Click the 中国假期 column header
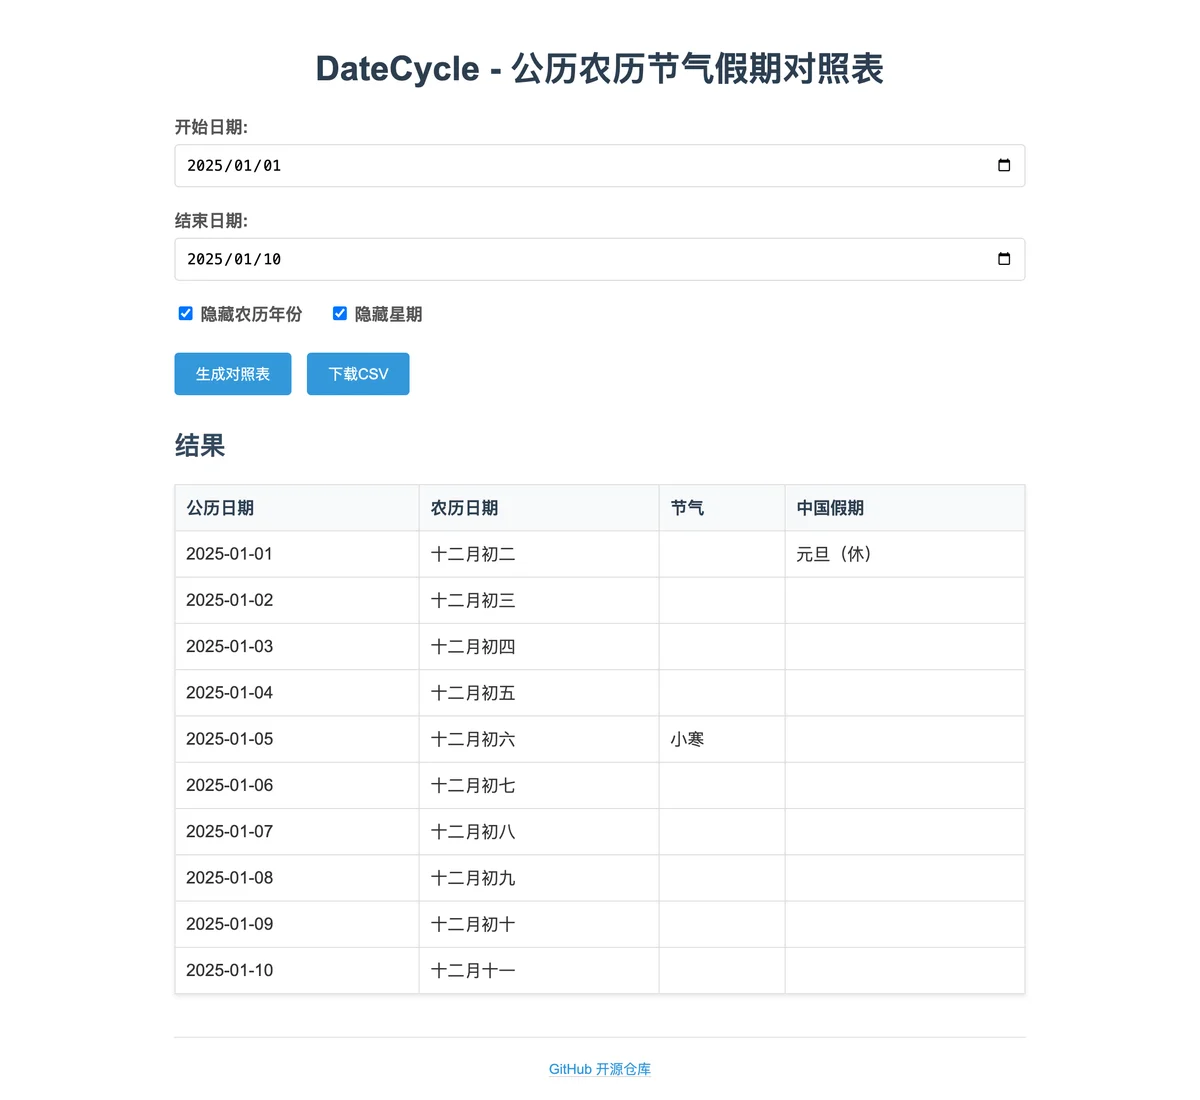 (x=905, y=508)
